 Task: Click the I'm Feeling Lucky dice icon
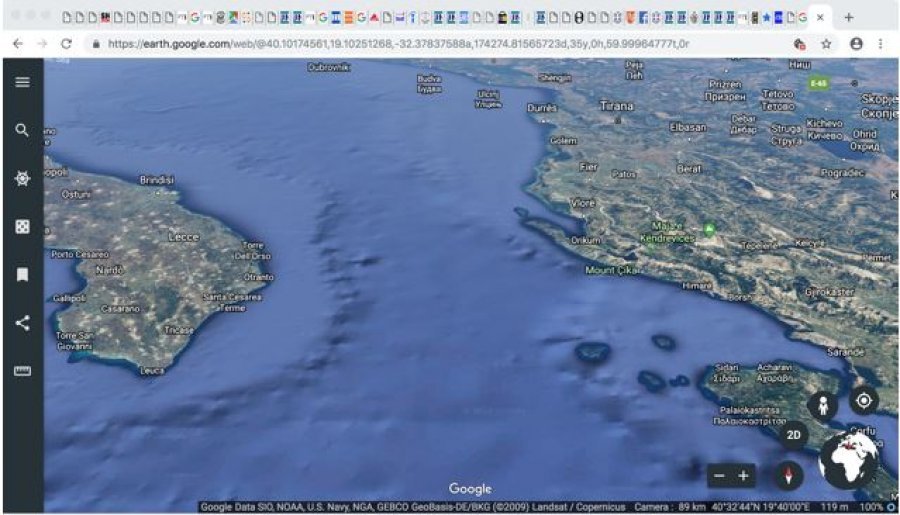(22, 227)
